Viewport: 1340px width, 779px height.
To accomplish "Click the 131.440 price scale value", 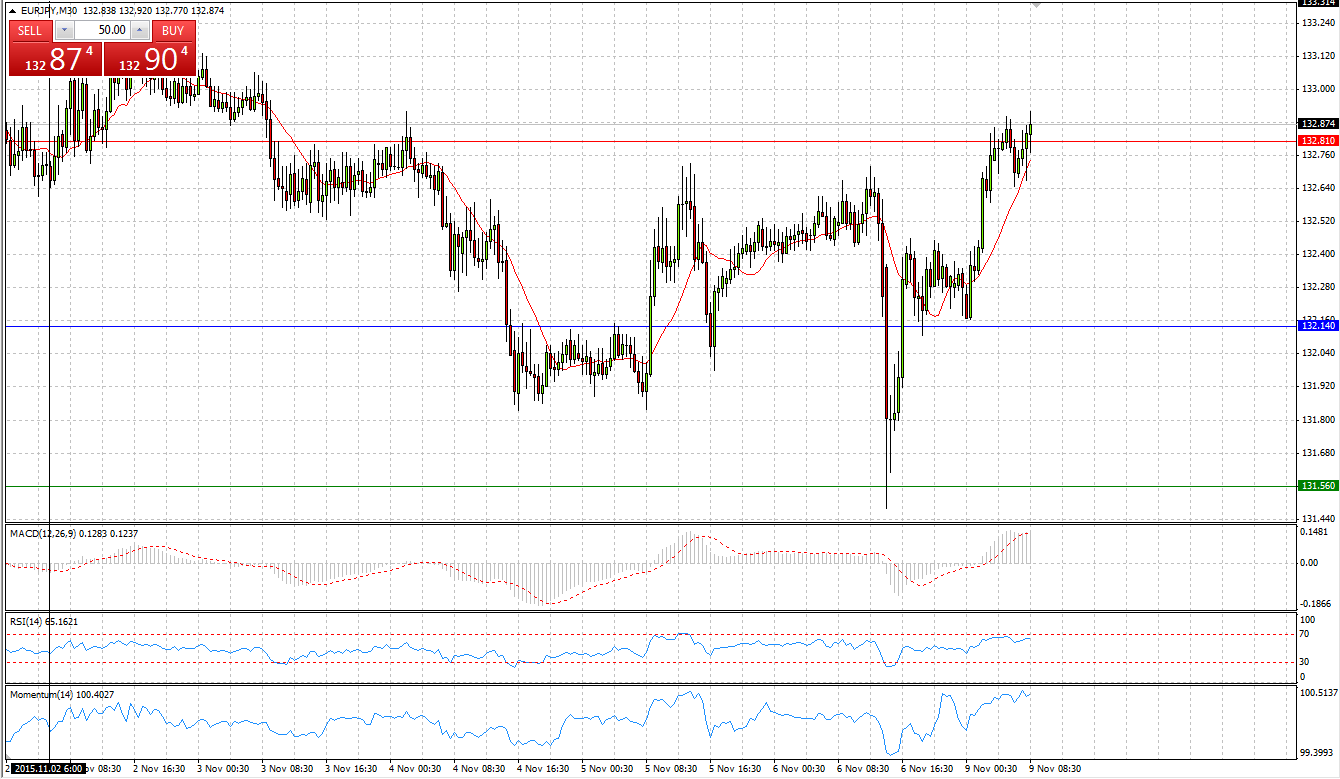I will pyautogui.click(x=1318, y=518).
